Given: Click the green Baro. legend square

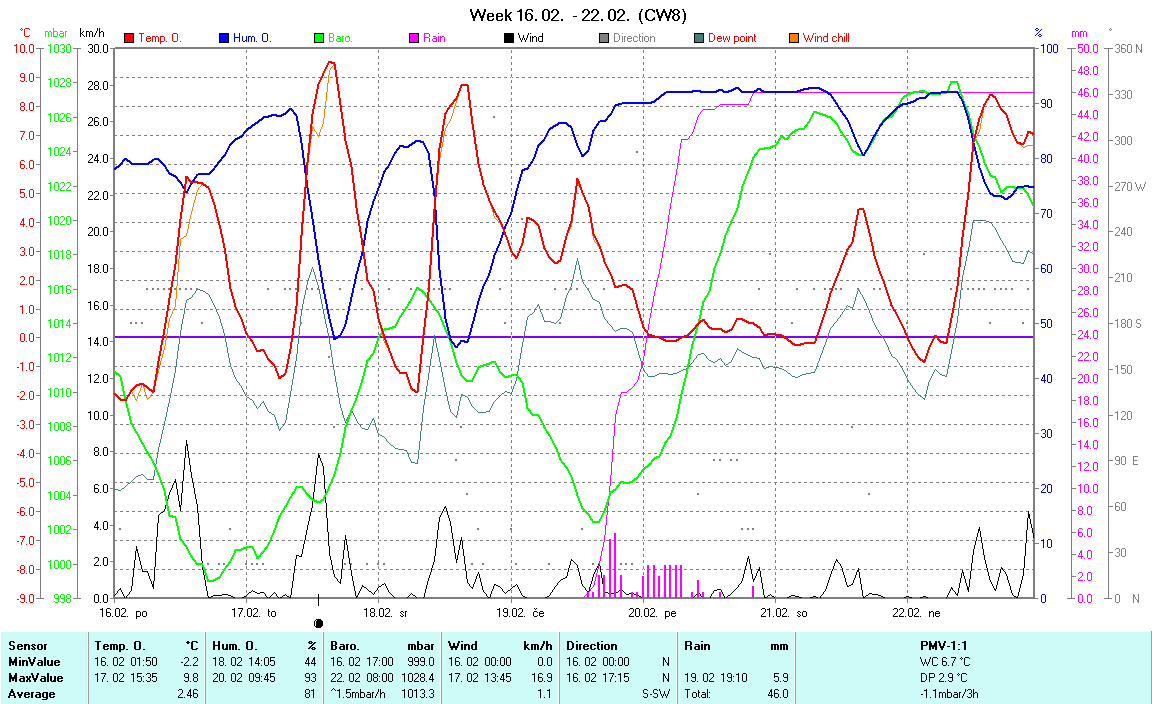Looking at the screenshot, I should 320,38.
